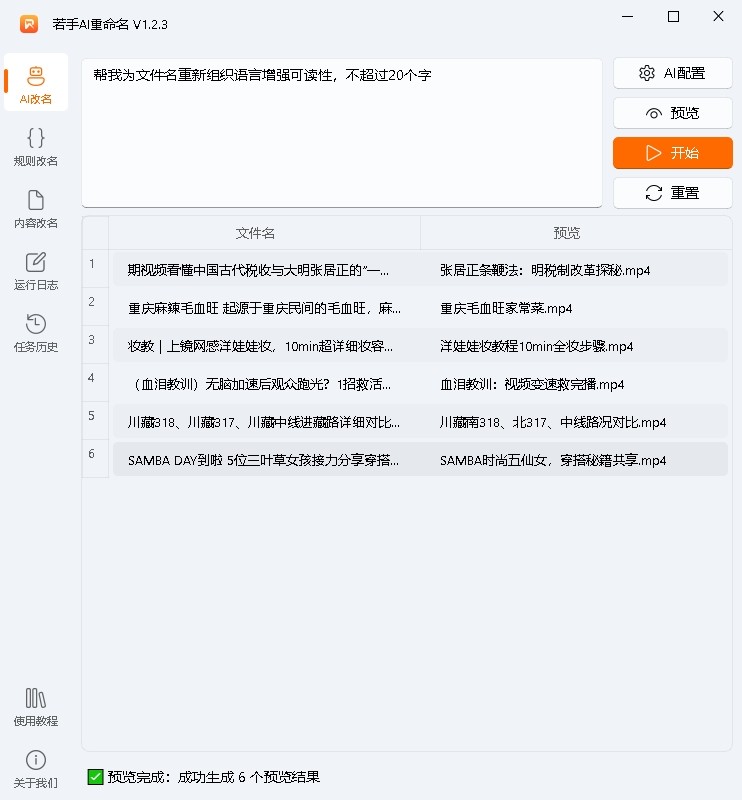Click the 文件名 column header
Viewport: 742px width, 800px height.
coord(255,233)
